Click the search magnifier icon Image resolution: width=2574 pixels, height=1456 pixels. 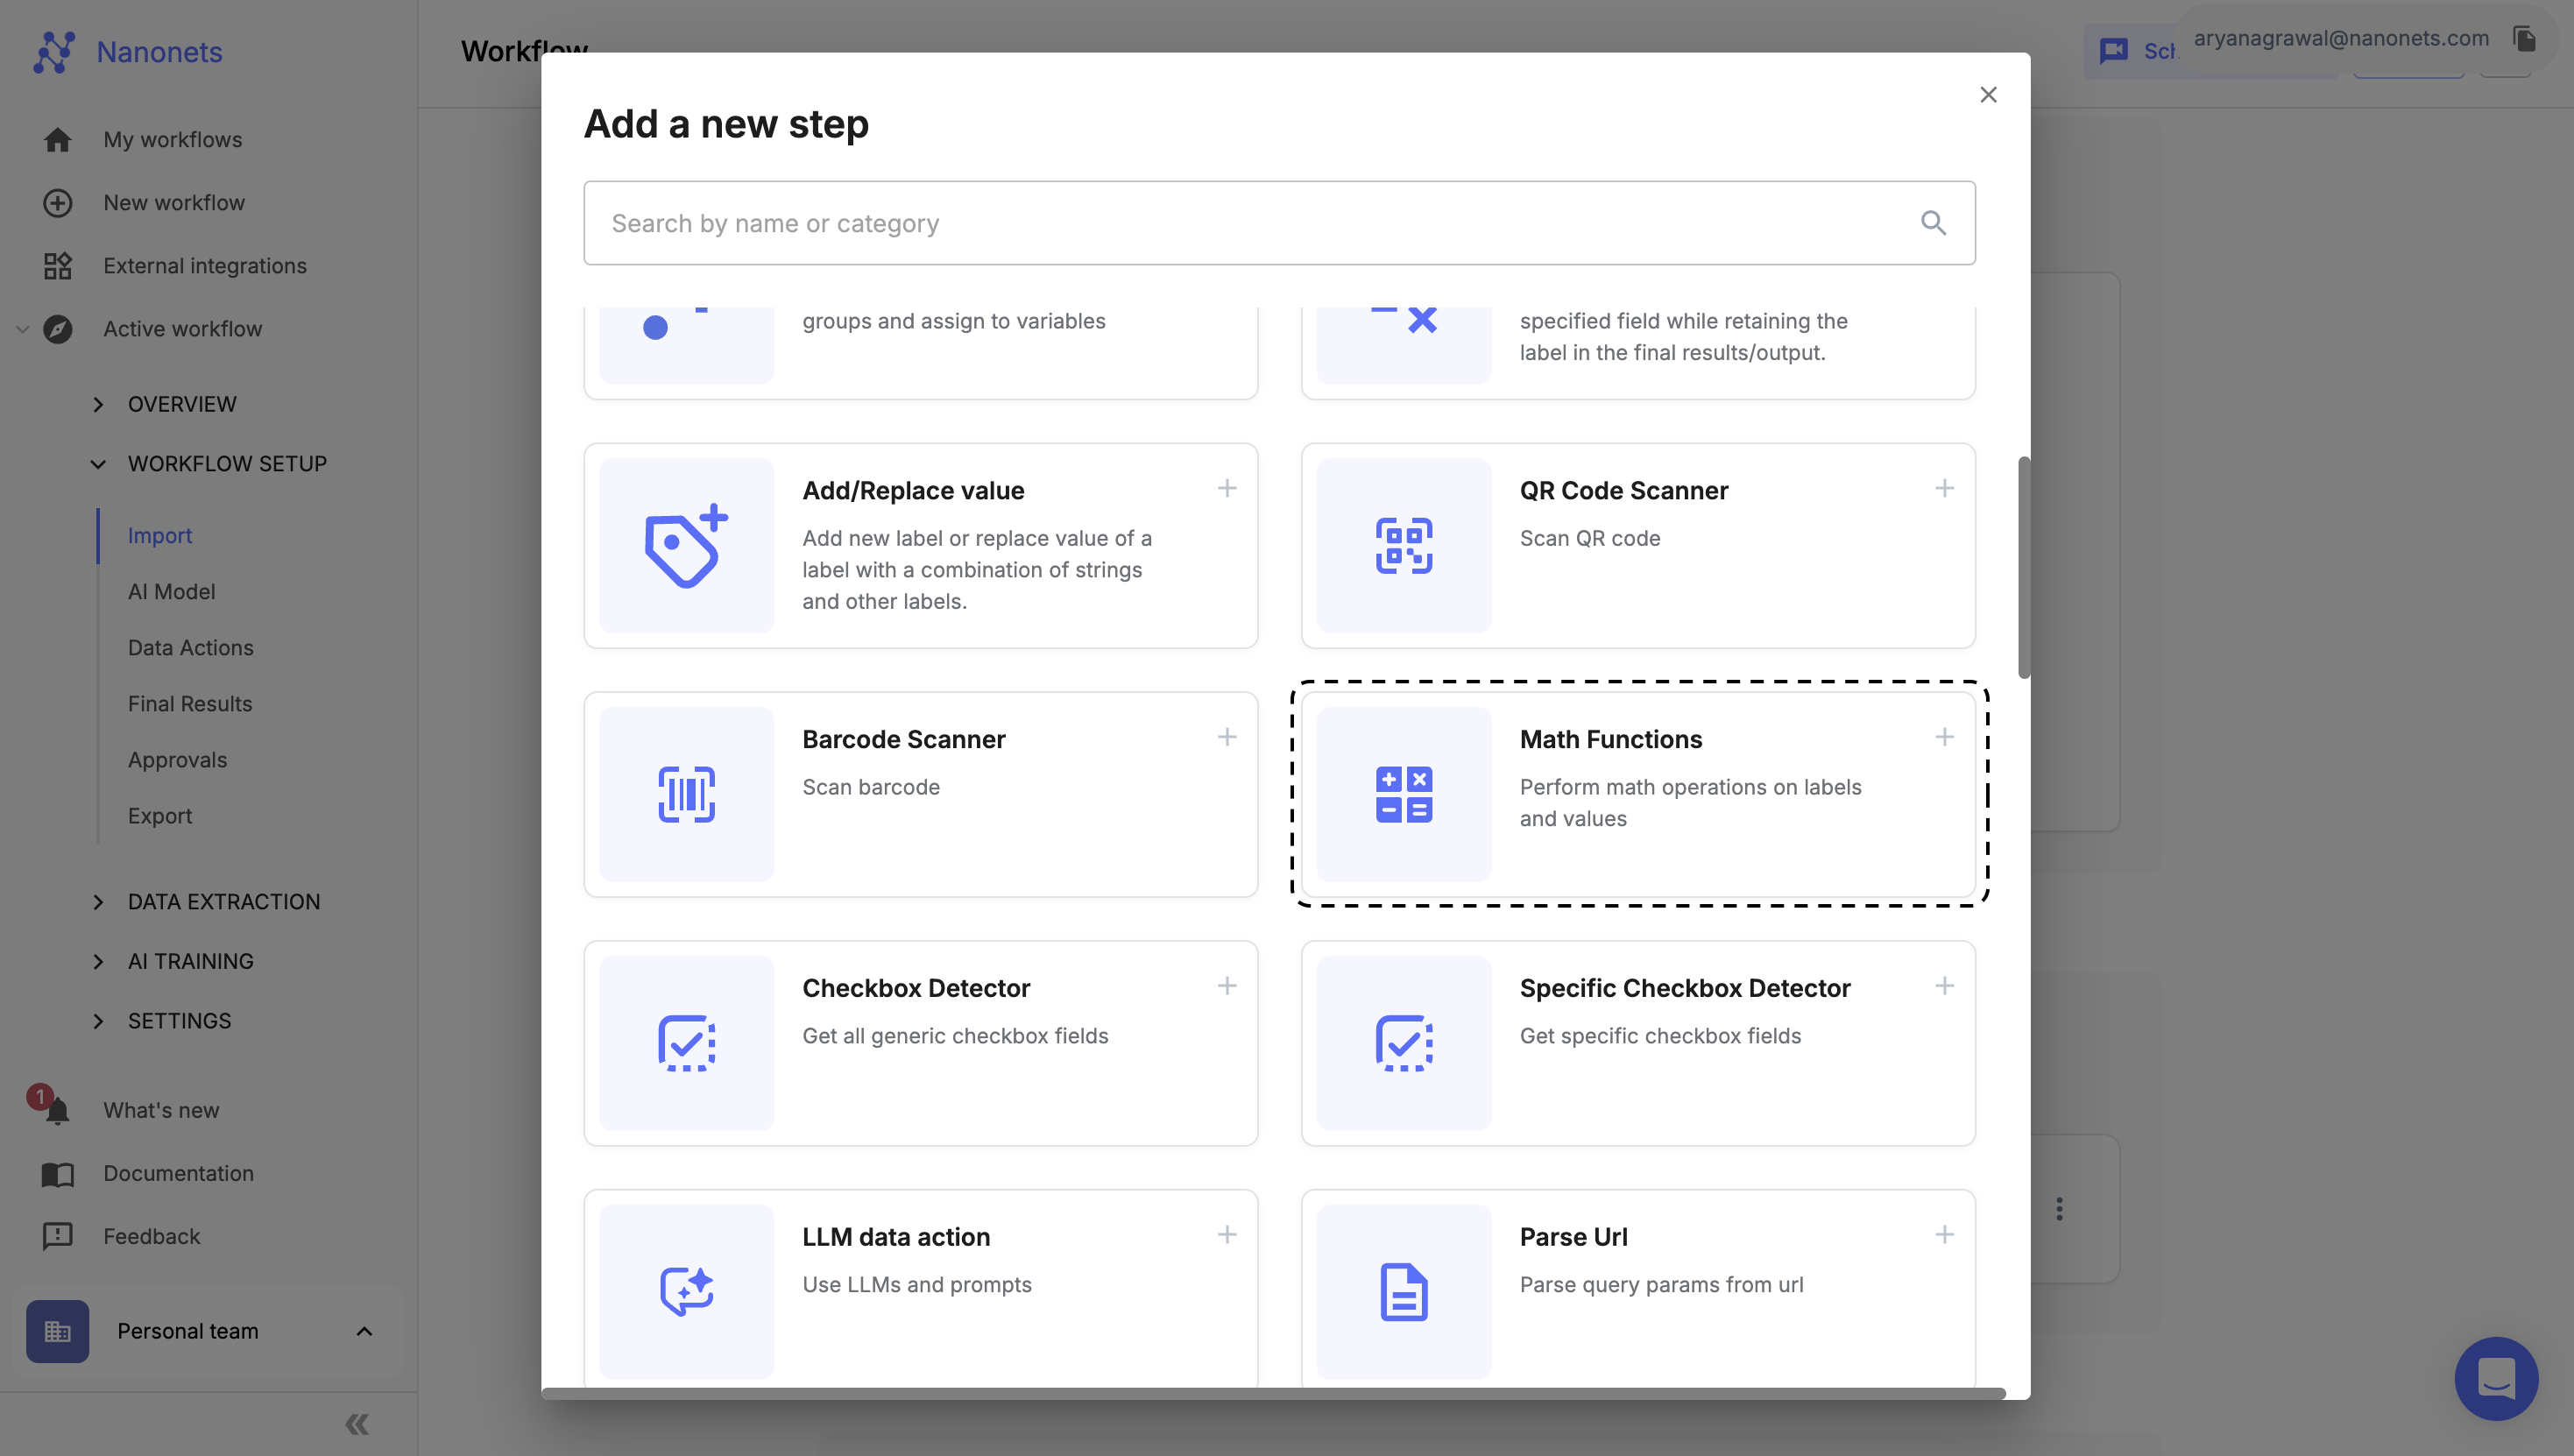point(1933,223)
